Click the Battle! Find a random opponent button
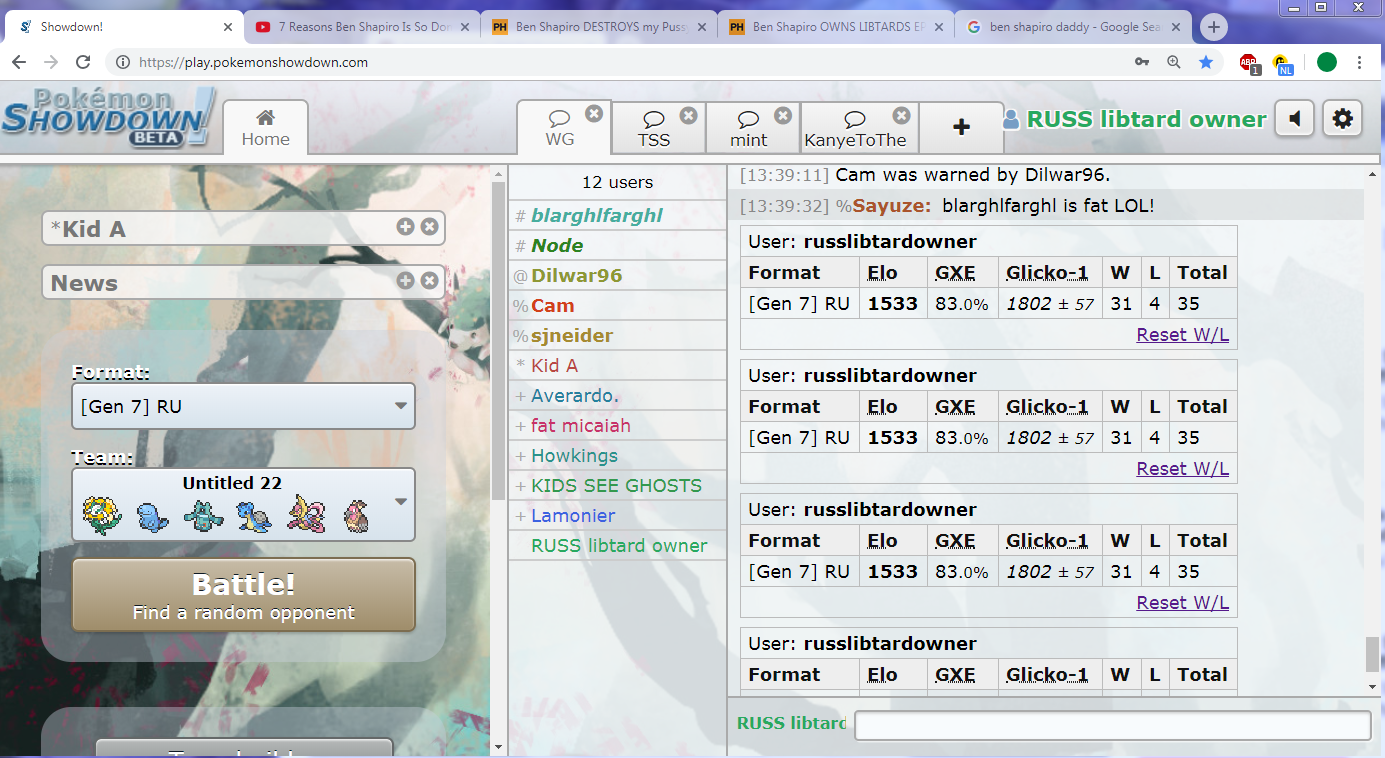1385x758 pixels. tap(244, 595)
